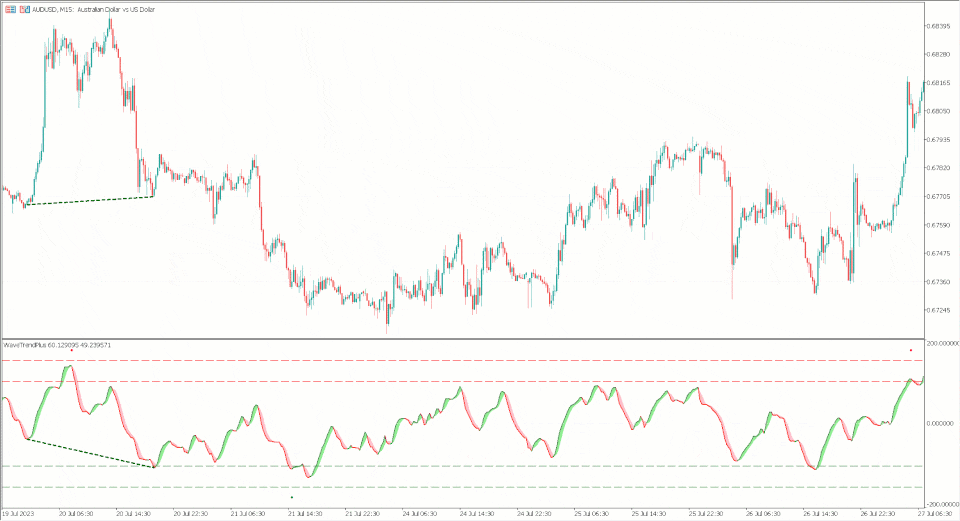Click the chart icon beside the AUDUSD title
This screenshot has height=521, width=960.
point(23,7)
